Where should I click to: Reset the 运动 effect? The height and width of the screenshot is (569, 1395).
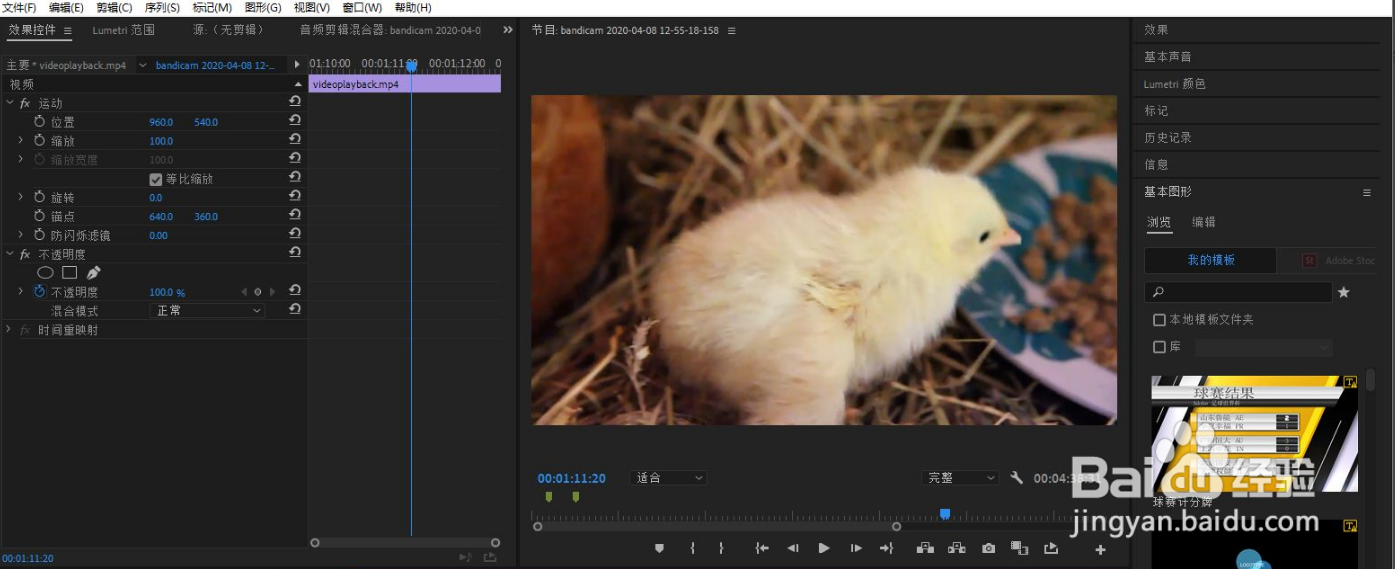tap(295, 102)
